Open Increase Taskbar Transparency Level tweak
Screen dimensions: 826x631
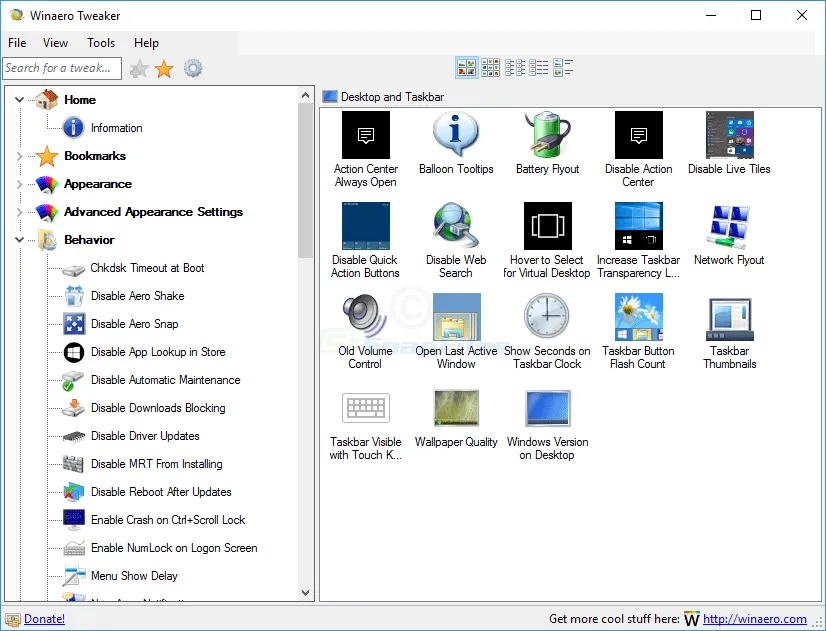(x=638, y=241)
